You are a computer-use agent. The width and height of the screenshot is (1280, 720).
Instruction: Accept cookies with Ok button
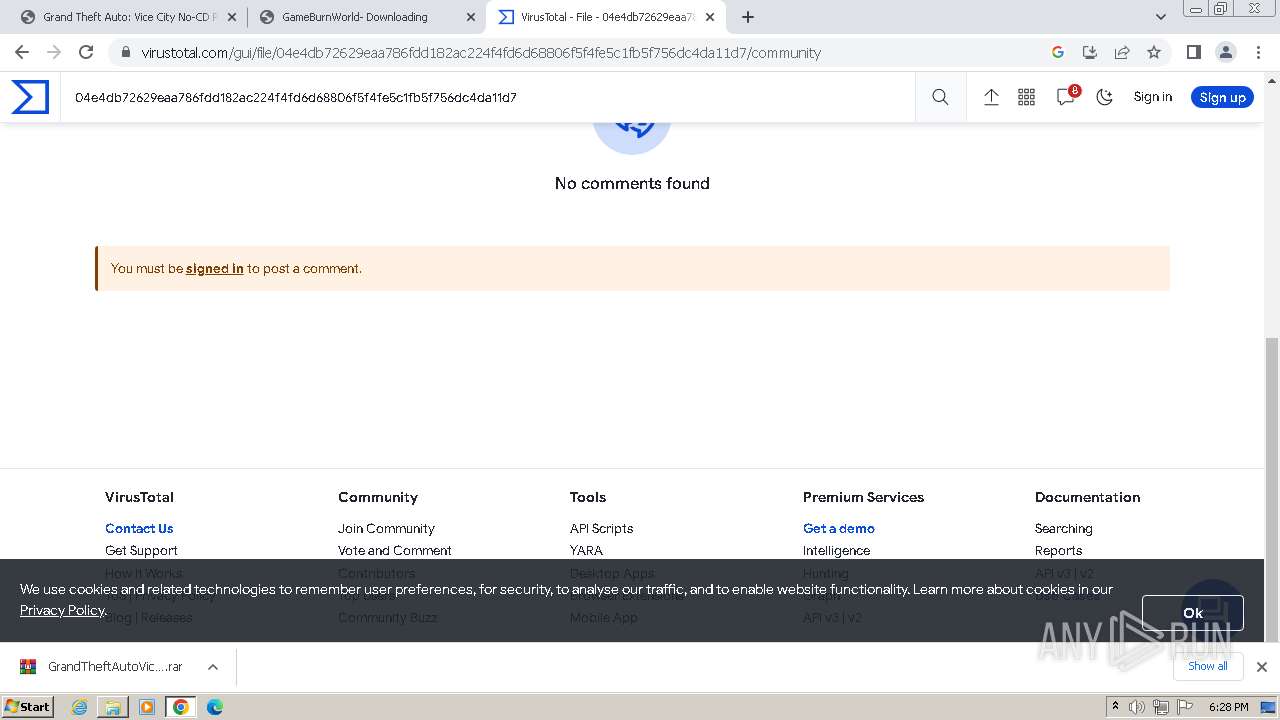pyautogui.click(x=1193, y=613)
